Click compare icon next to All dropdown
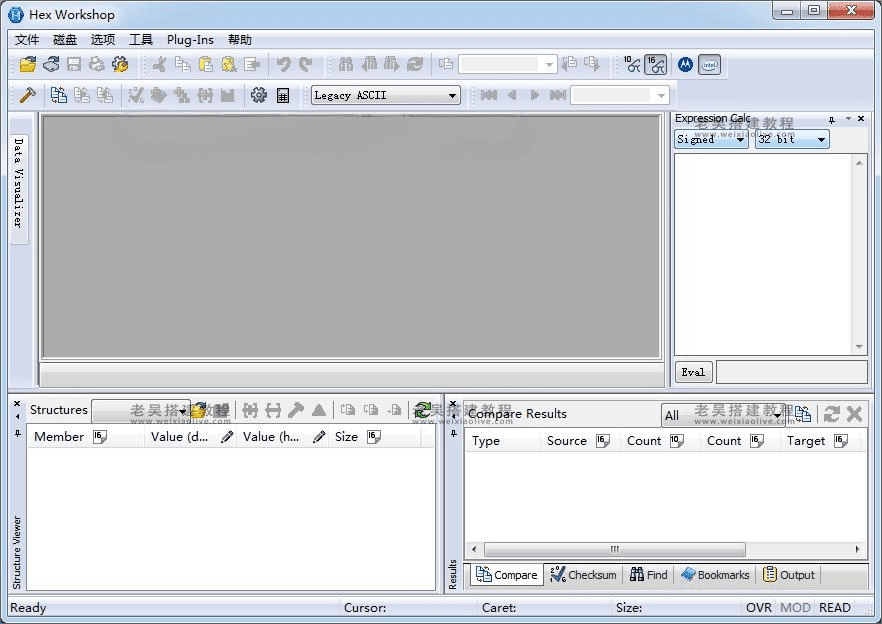The image size is (882, 624). [803, 414]
